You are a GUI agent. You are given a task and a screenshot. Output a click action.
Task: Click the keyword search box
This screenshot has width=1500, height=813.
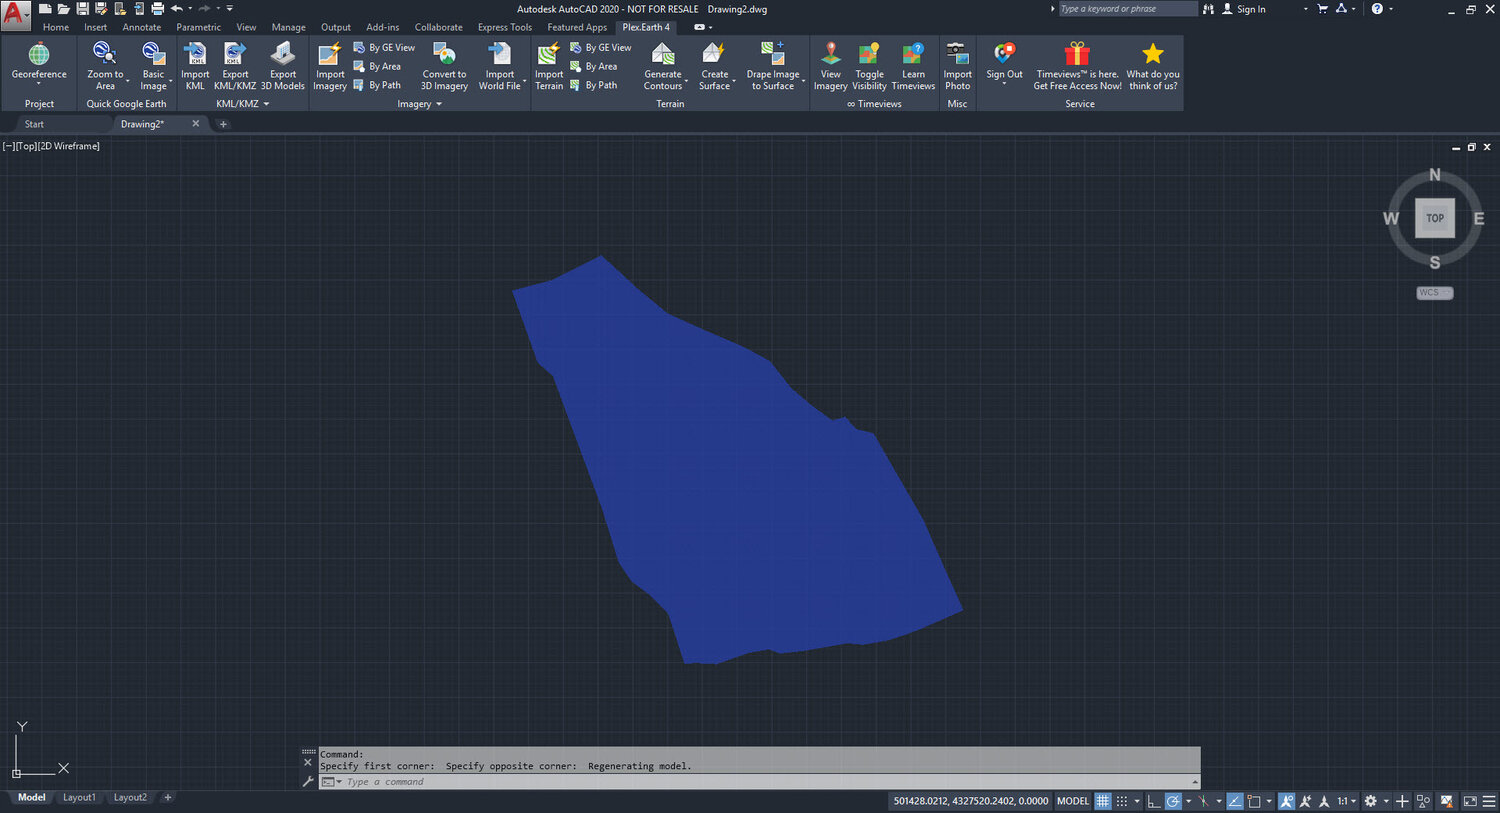(1126, 9)
